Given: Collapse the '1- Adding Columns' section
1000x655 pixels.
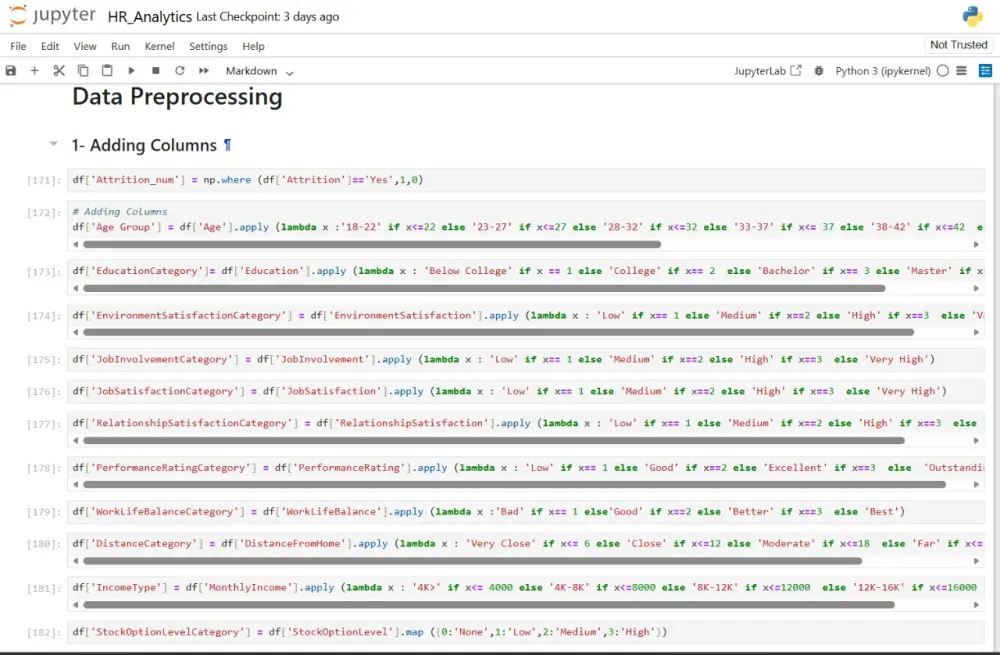Looking at the screenshot, I should (x=53, y=144).
